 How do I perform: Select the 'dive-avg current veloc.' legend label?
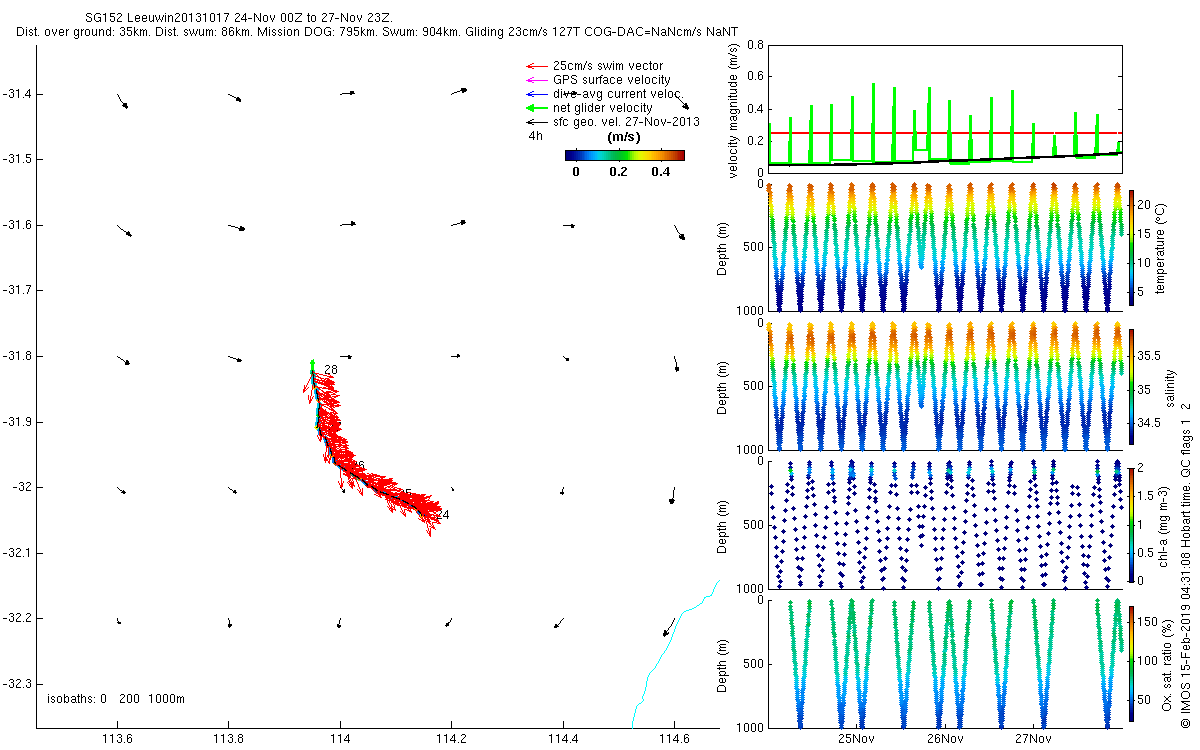(617, 94)
